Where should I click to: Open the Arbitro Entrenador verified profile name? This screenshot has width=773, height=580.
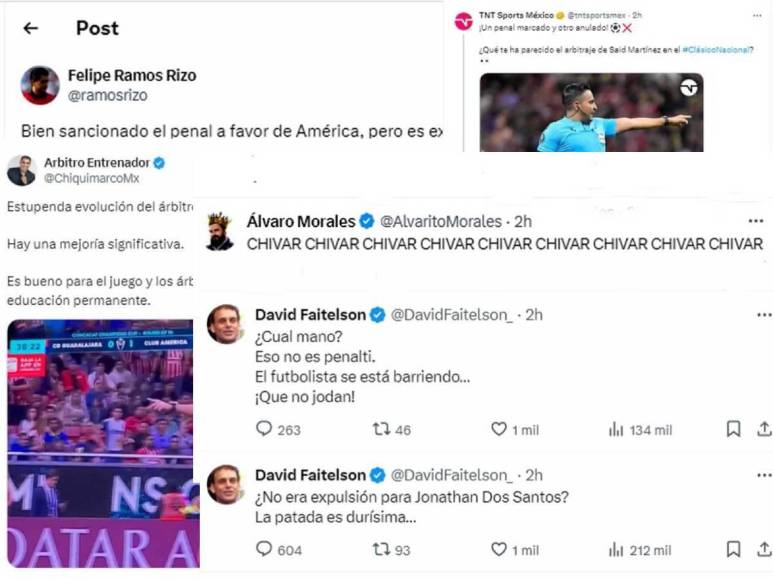[97, 163]
